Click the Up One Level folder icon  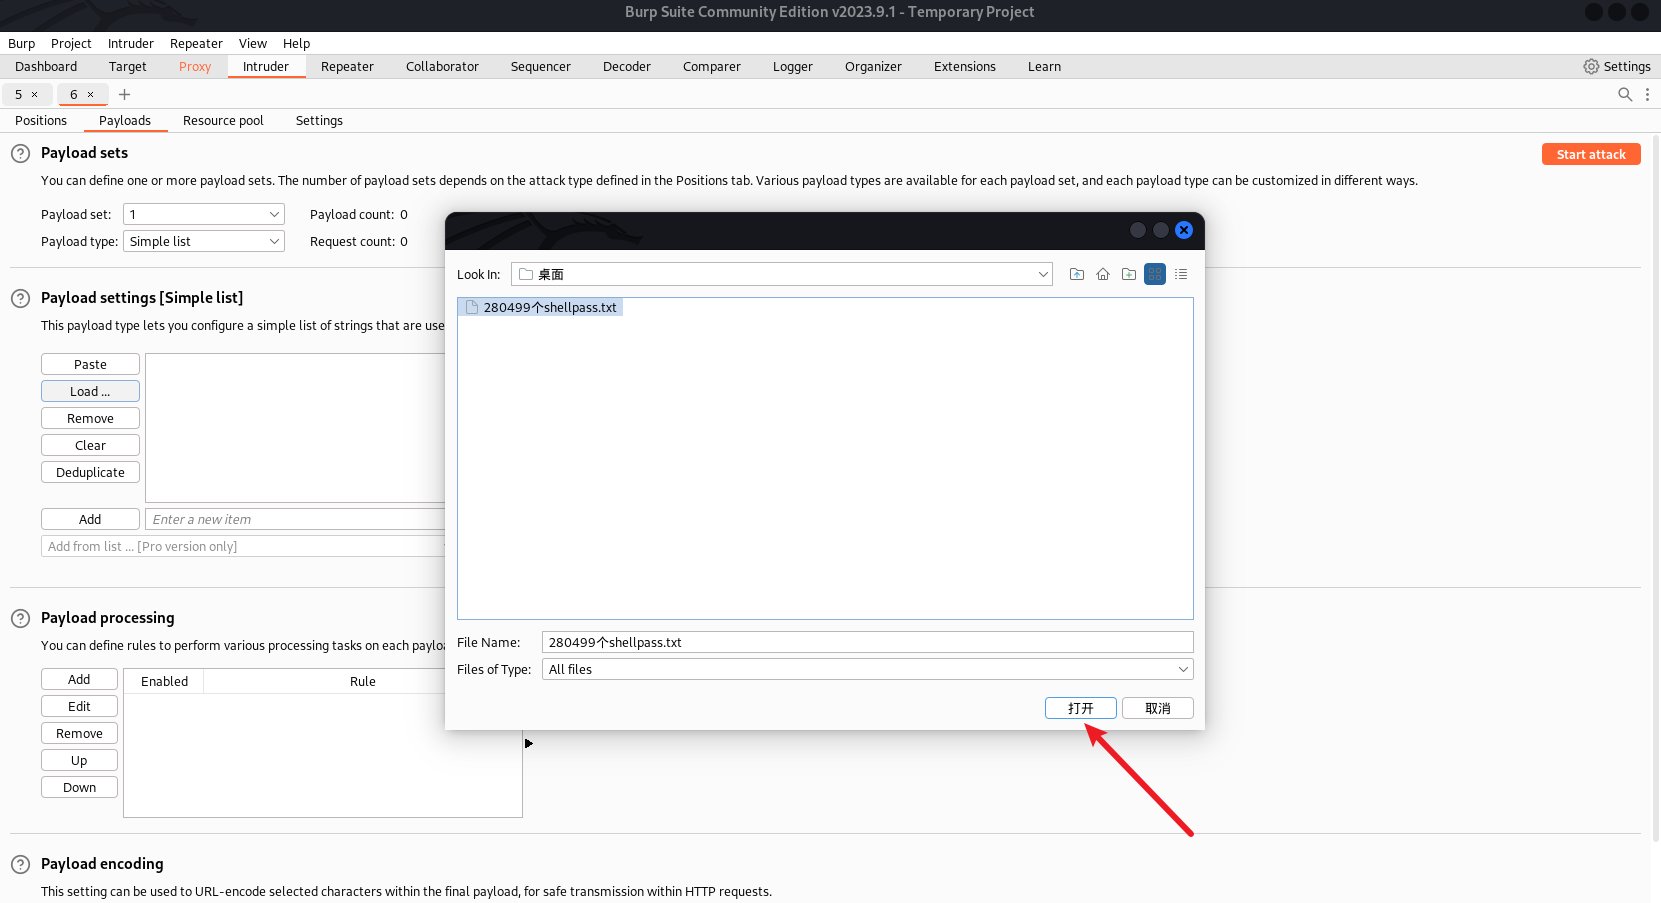point(1077,274)
